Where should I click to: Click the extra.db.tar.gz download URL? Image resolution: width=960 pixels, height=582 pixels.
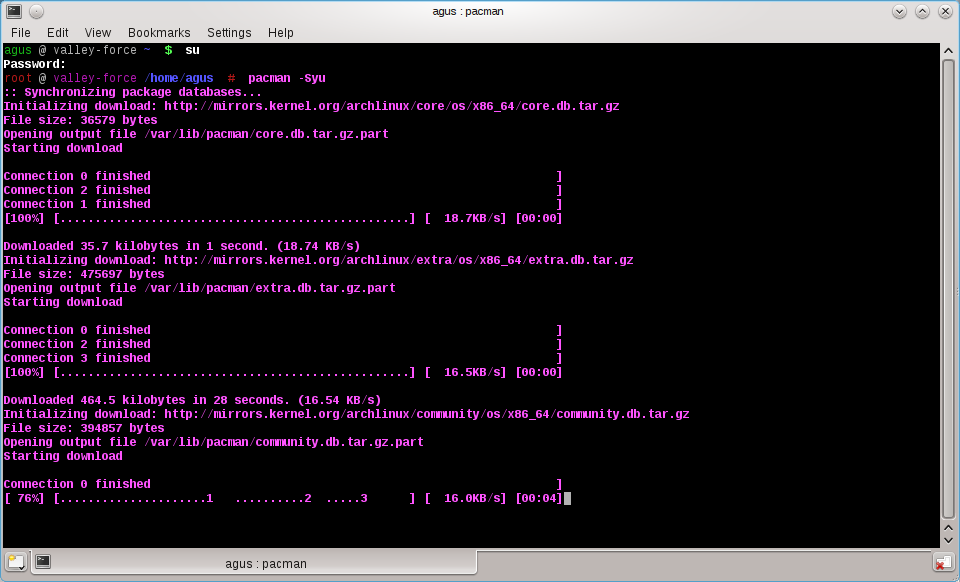click(x=399, y=260)
